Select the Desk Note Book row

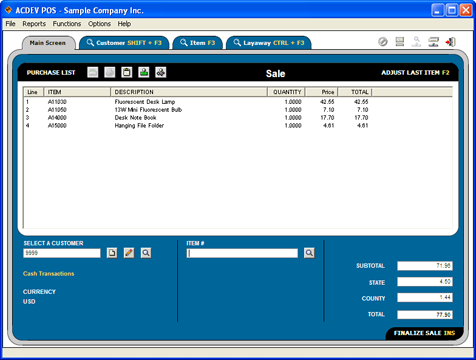point(238,118)
